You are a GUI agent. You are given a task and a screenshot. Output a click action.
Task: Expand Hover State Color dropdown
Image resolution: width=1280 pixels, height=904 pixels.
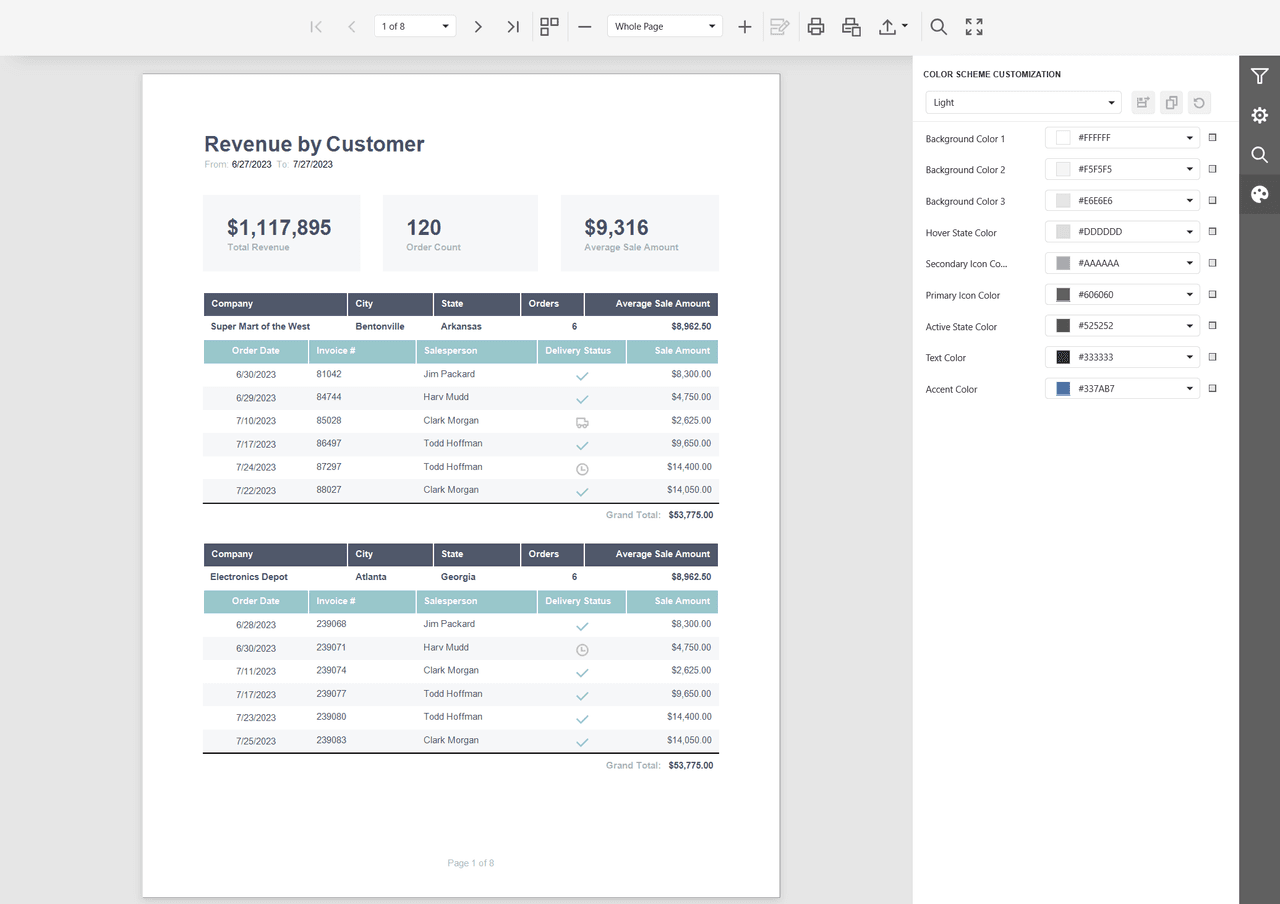point(1190,232)
